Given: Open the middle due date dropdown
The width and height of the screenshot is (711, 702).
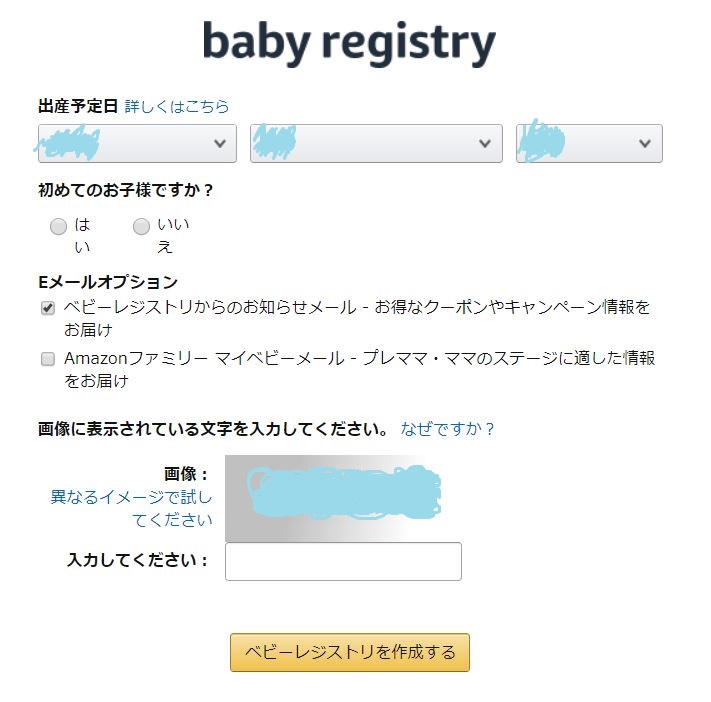Looking at the screenshot, I should coord(376,143).
